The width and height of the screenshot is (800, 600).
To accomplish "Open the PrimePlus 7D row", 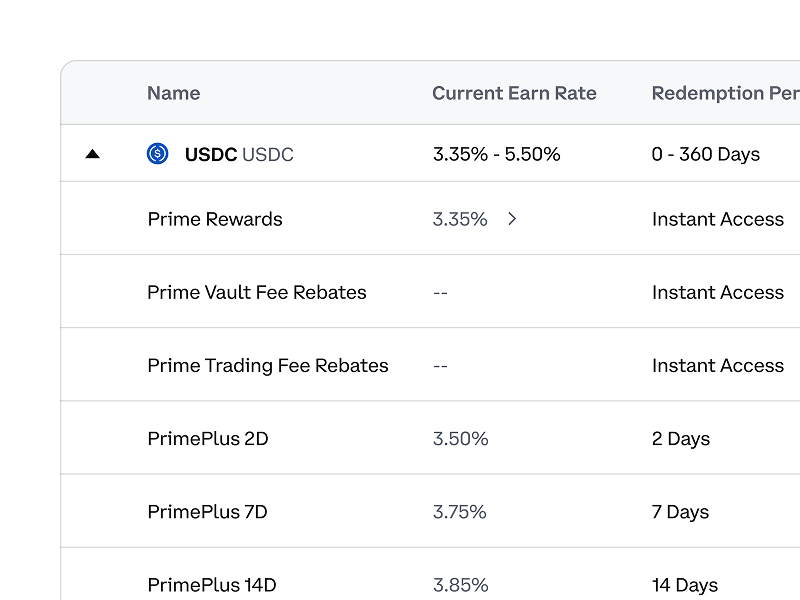I will point(208,511).
